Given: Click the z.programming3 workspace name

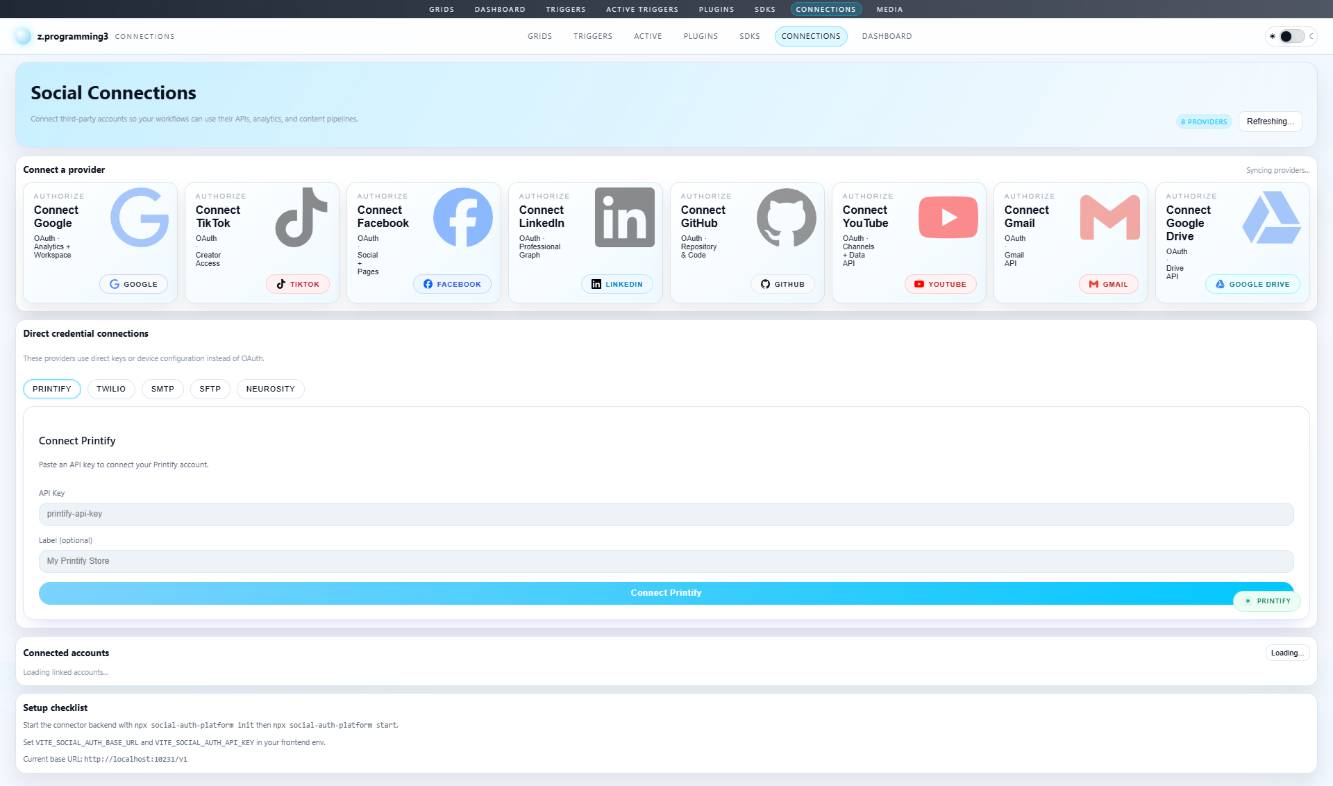Looking at the screenshot, I should click(72, 36).
